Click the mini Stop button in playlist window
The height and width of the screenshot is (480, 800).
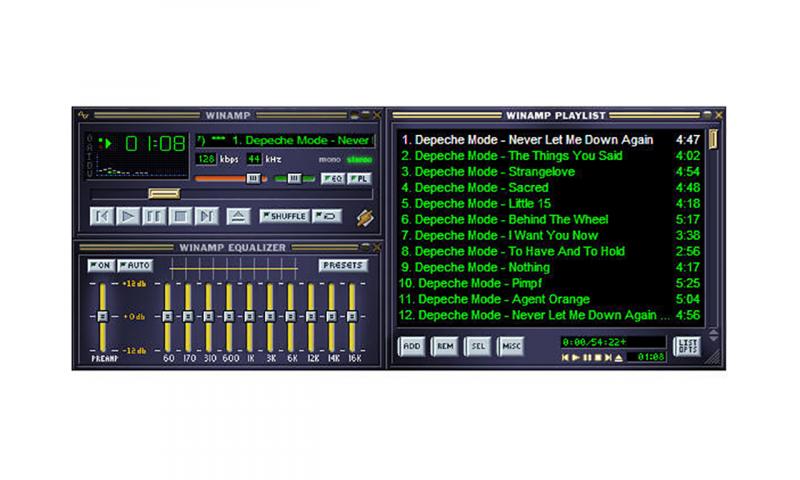[x=598, y=358]
